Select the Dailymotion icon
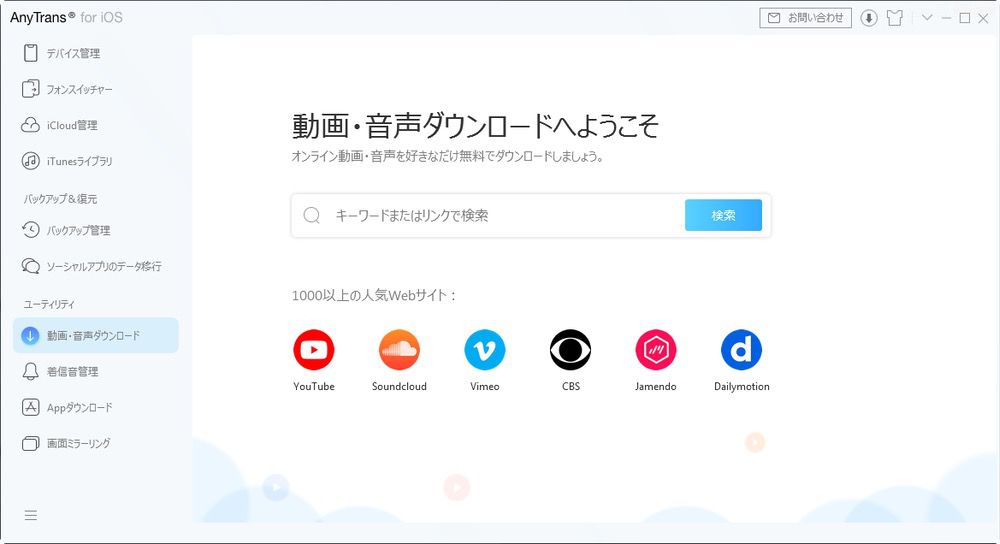The height and width of the screenshot is (544, 1000). point(741,350)
